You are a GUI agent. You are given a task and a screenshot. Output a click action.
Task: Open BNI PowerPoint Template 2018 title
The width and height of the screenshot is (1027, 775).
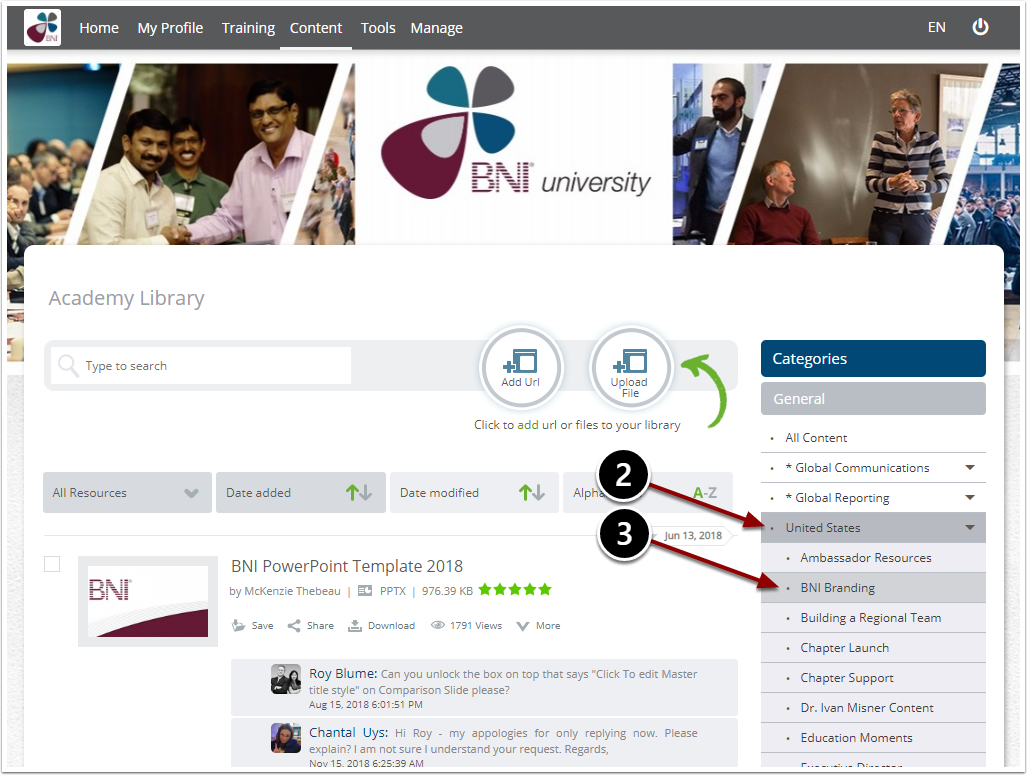(347, 566)
